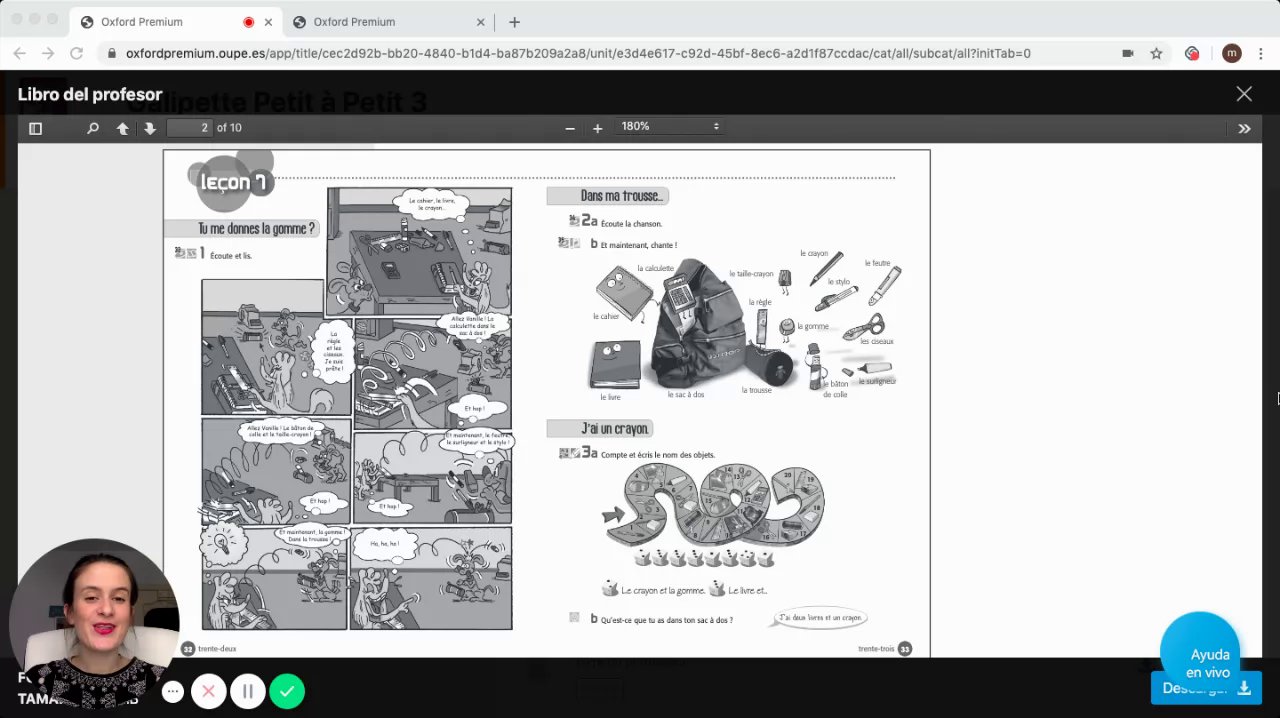Click page number 33 trente-trois

(x=885, y=648)
